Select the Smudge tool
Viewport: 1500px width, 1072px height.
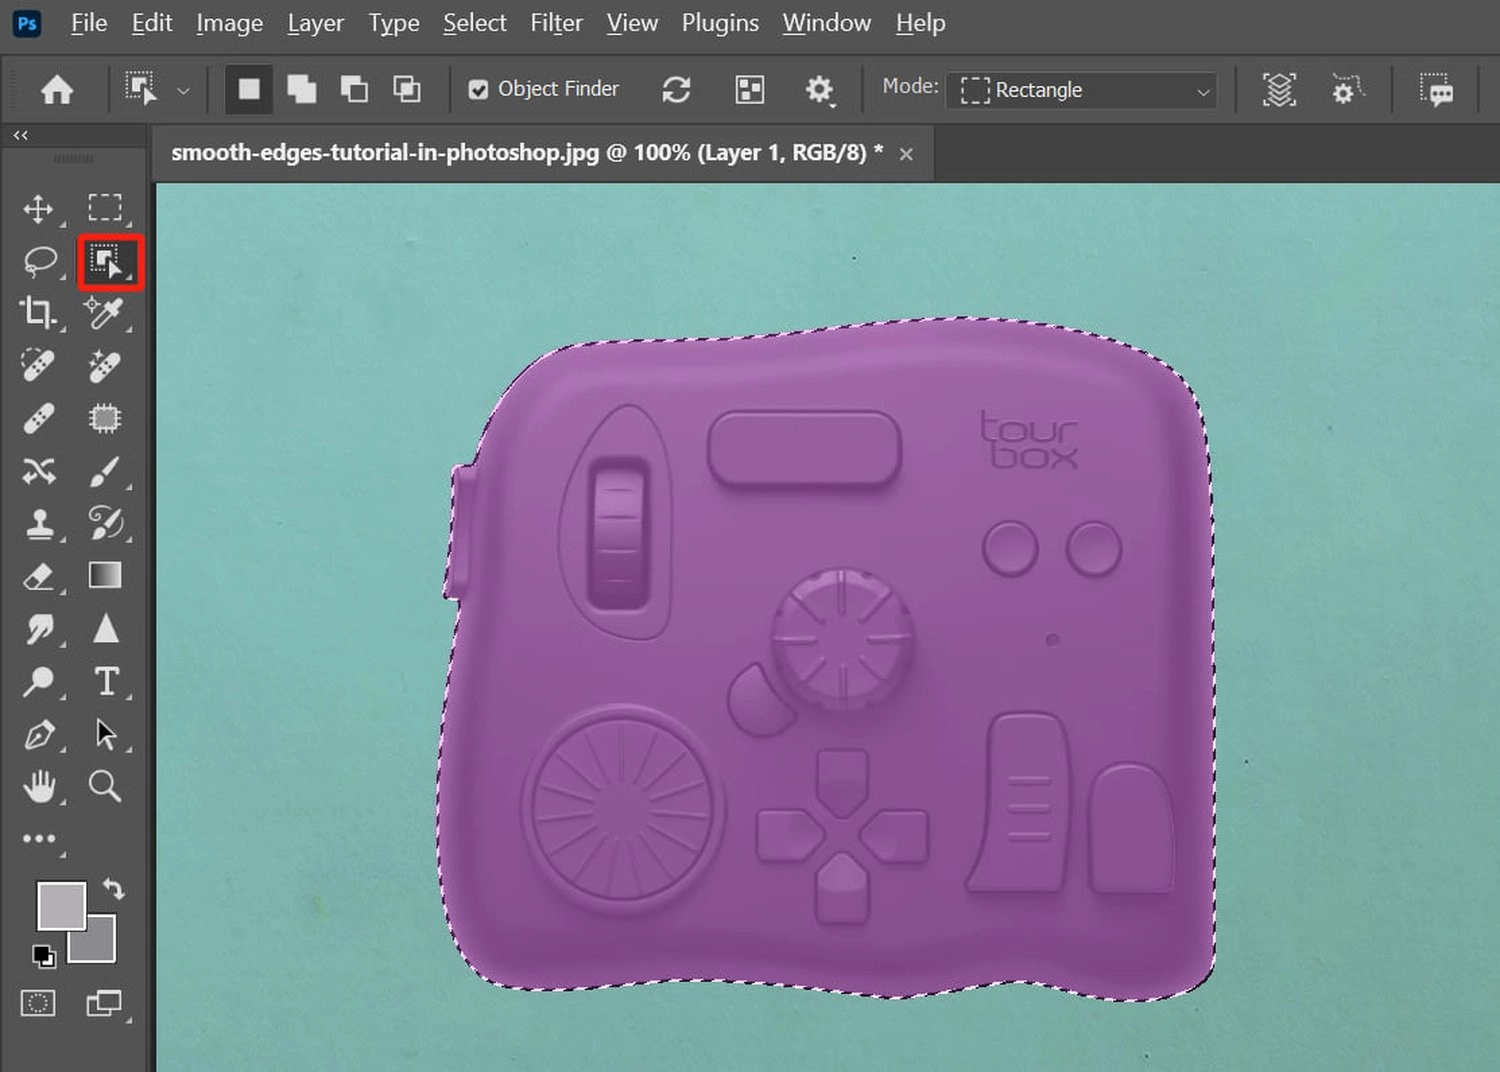39,629
